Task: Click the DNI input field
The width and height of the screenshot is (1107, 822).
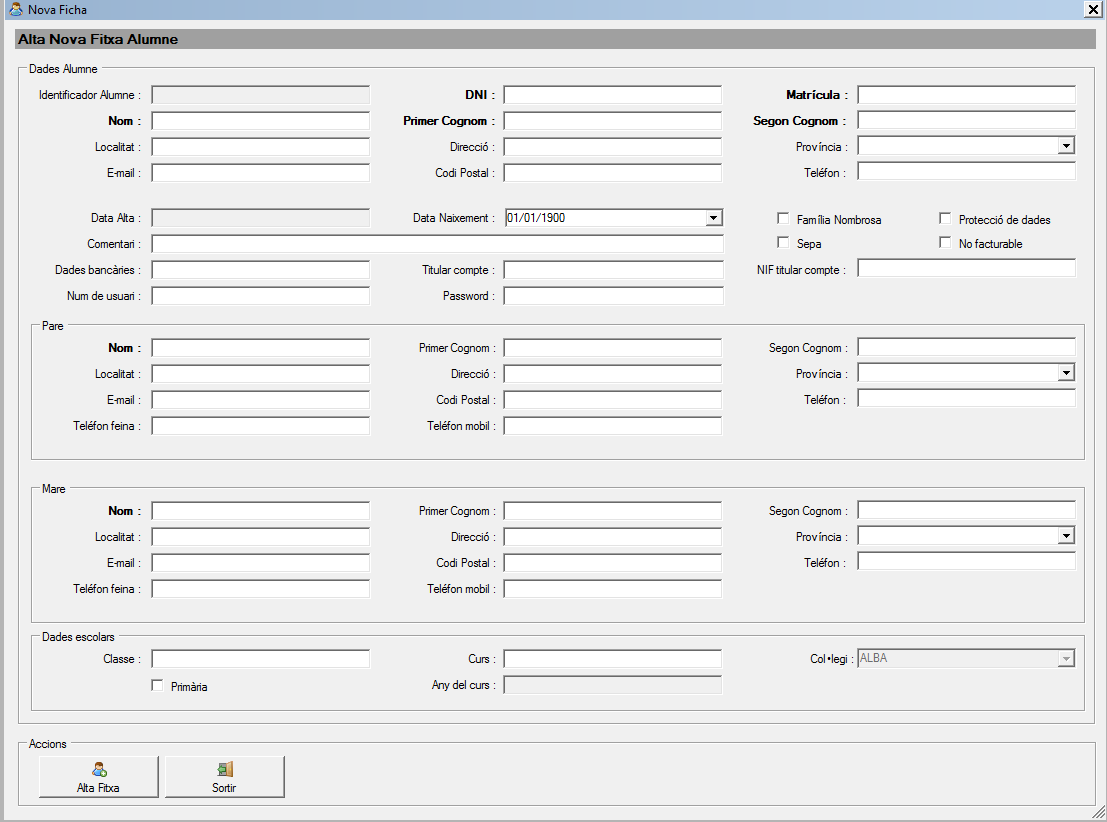Action: [x=612, y=95]
